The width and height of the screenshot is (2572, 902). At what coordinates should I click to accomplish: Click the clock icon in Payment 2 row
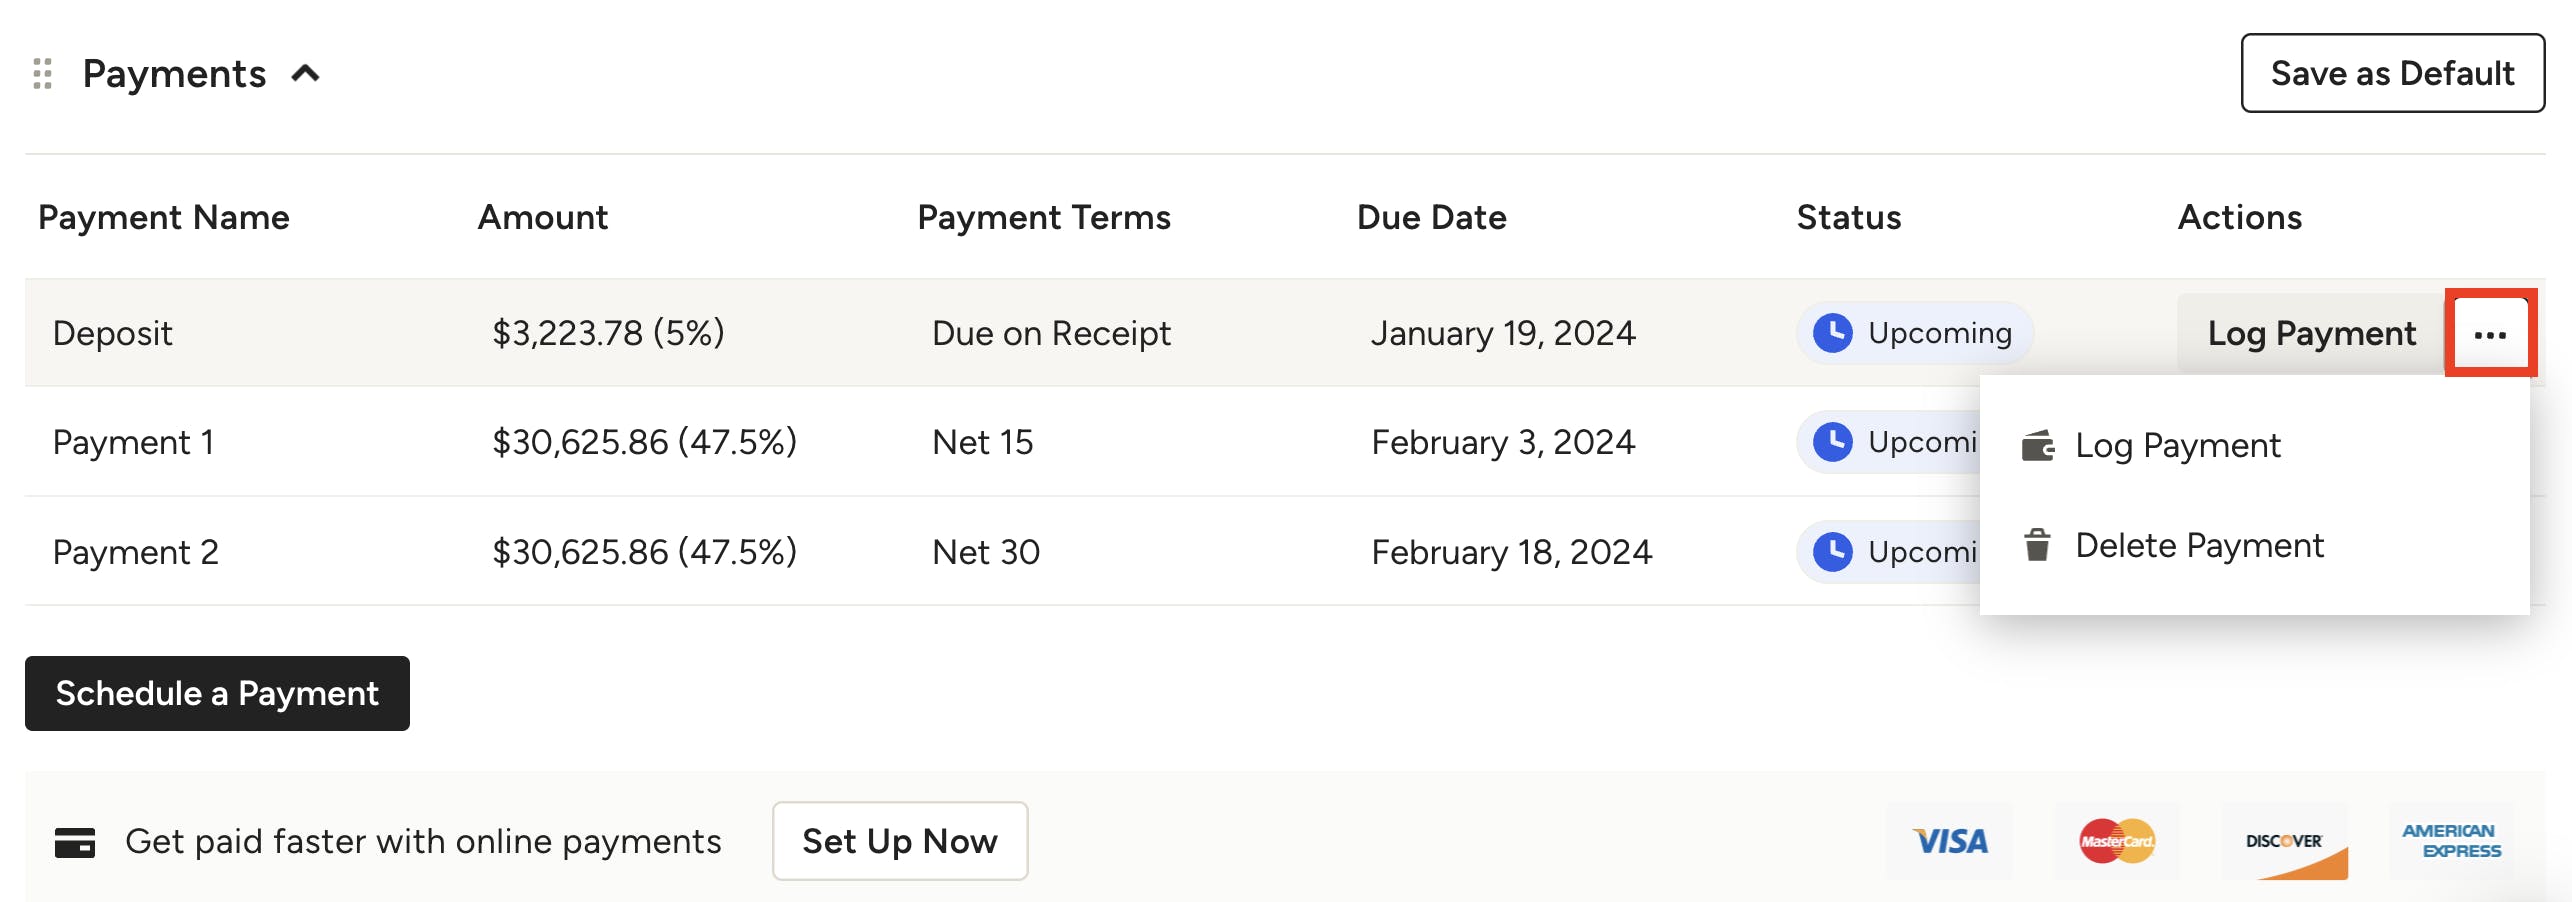pos(1833,551)
